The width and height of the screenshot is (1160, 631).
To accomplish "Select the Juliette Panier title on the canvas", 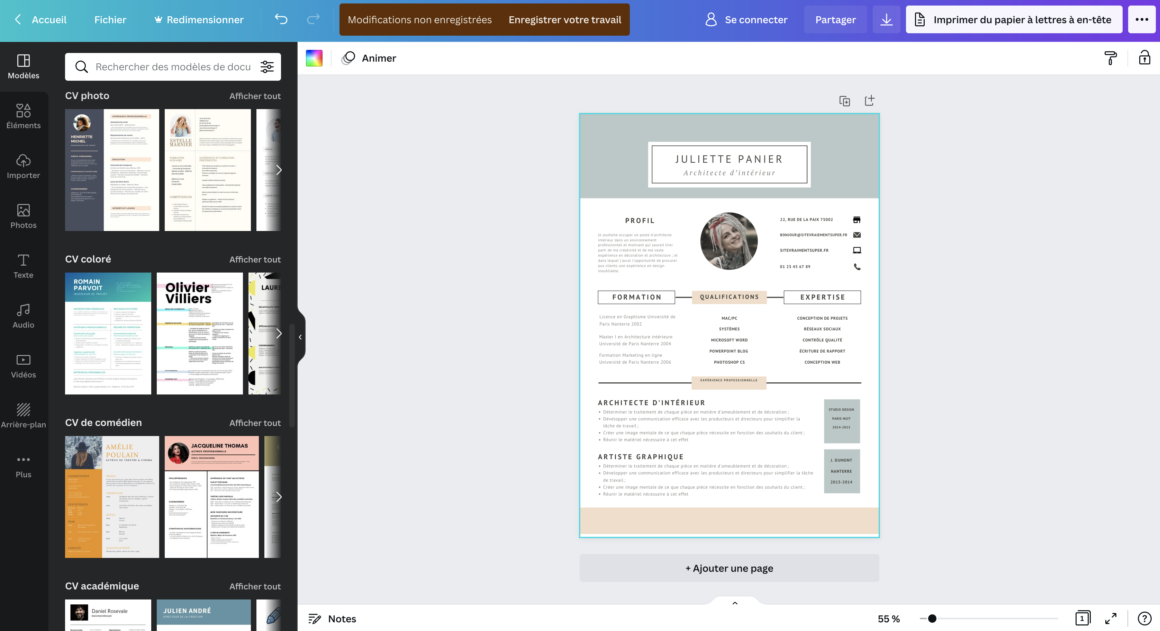I will [x=729, y=159].
